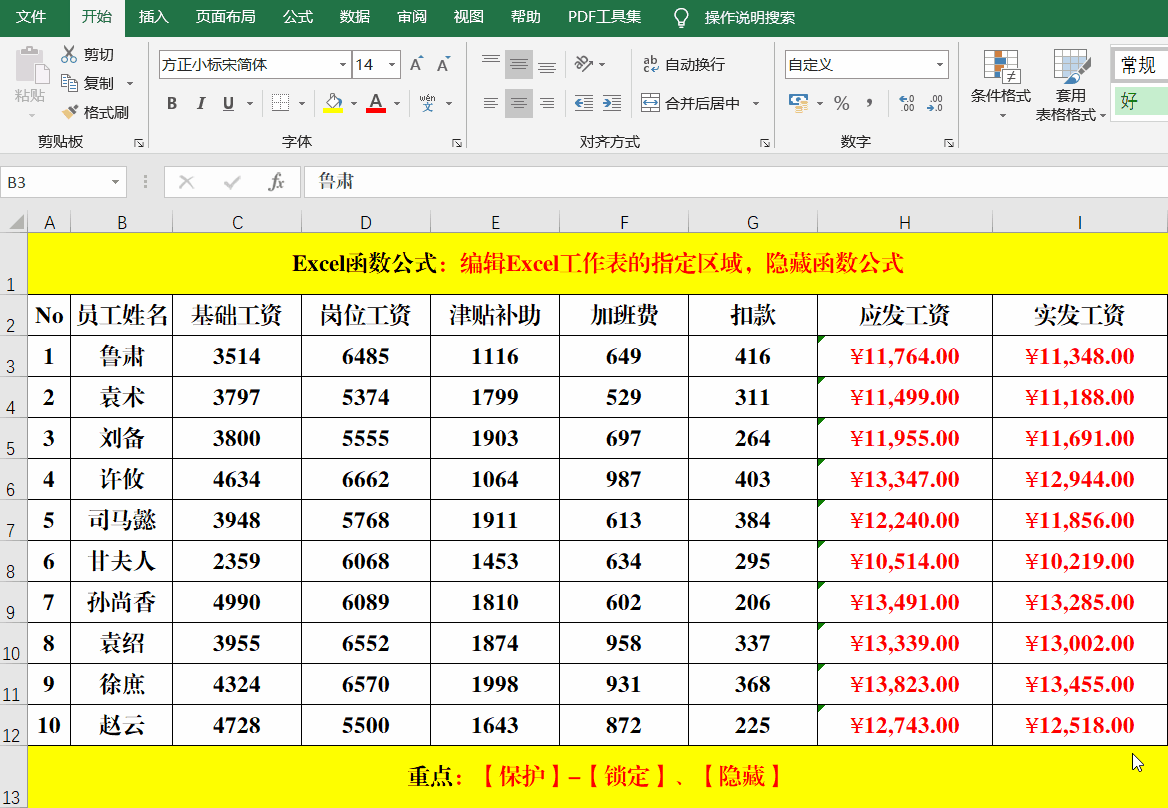Expand the Copy (复制) dropdown arrow
This screenshot has width=1168, height=808.
pos(130,83)
